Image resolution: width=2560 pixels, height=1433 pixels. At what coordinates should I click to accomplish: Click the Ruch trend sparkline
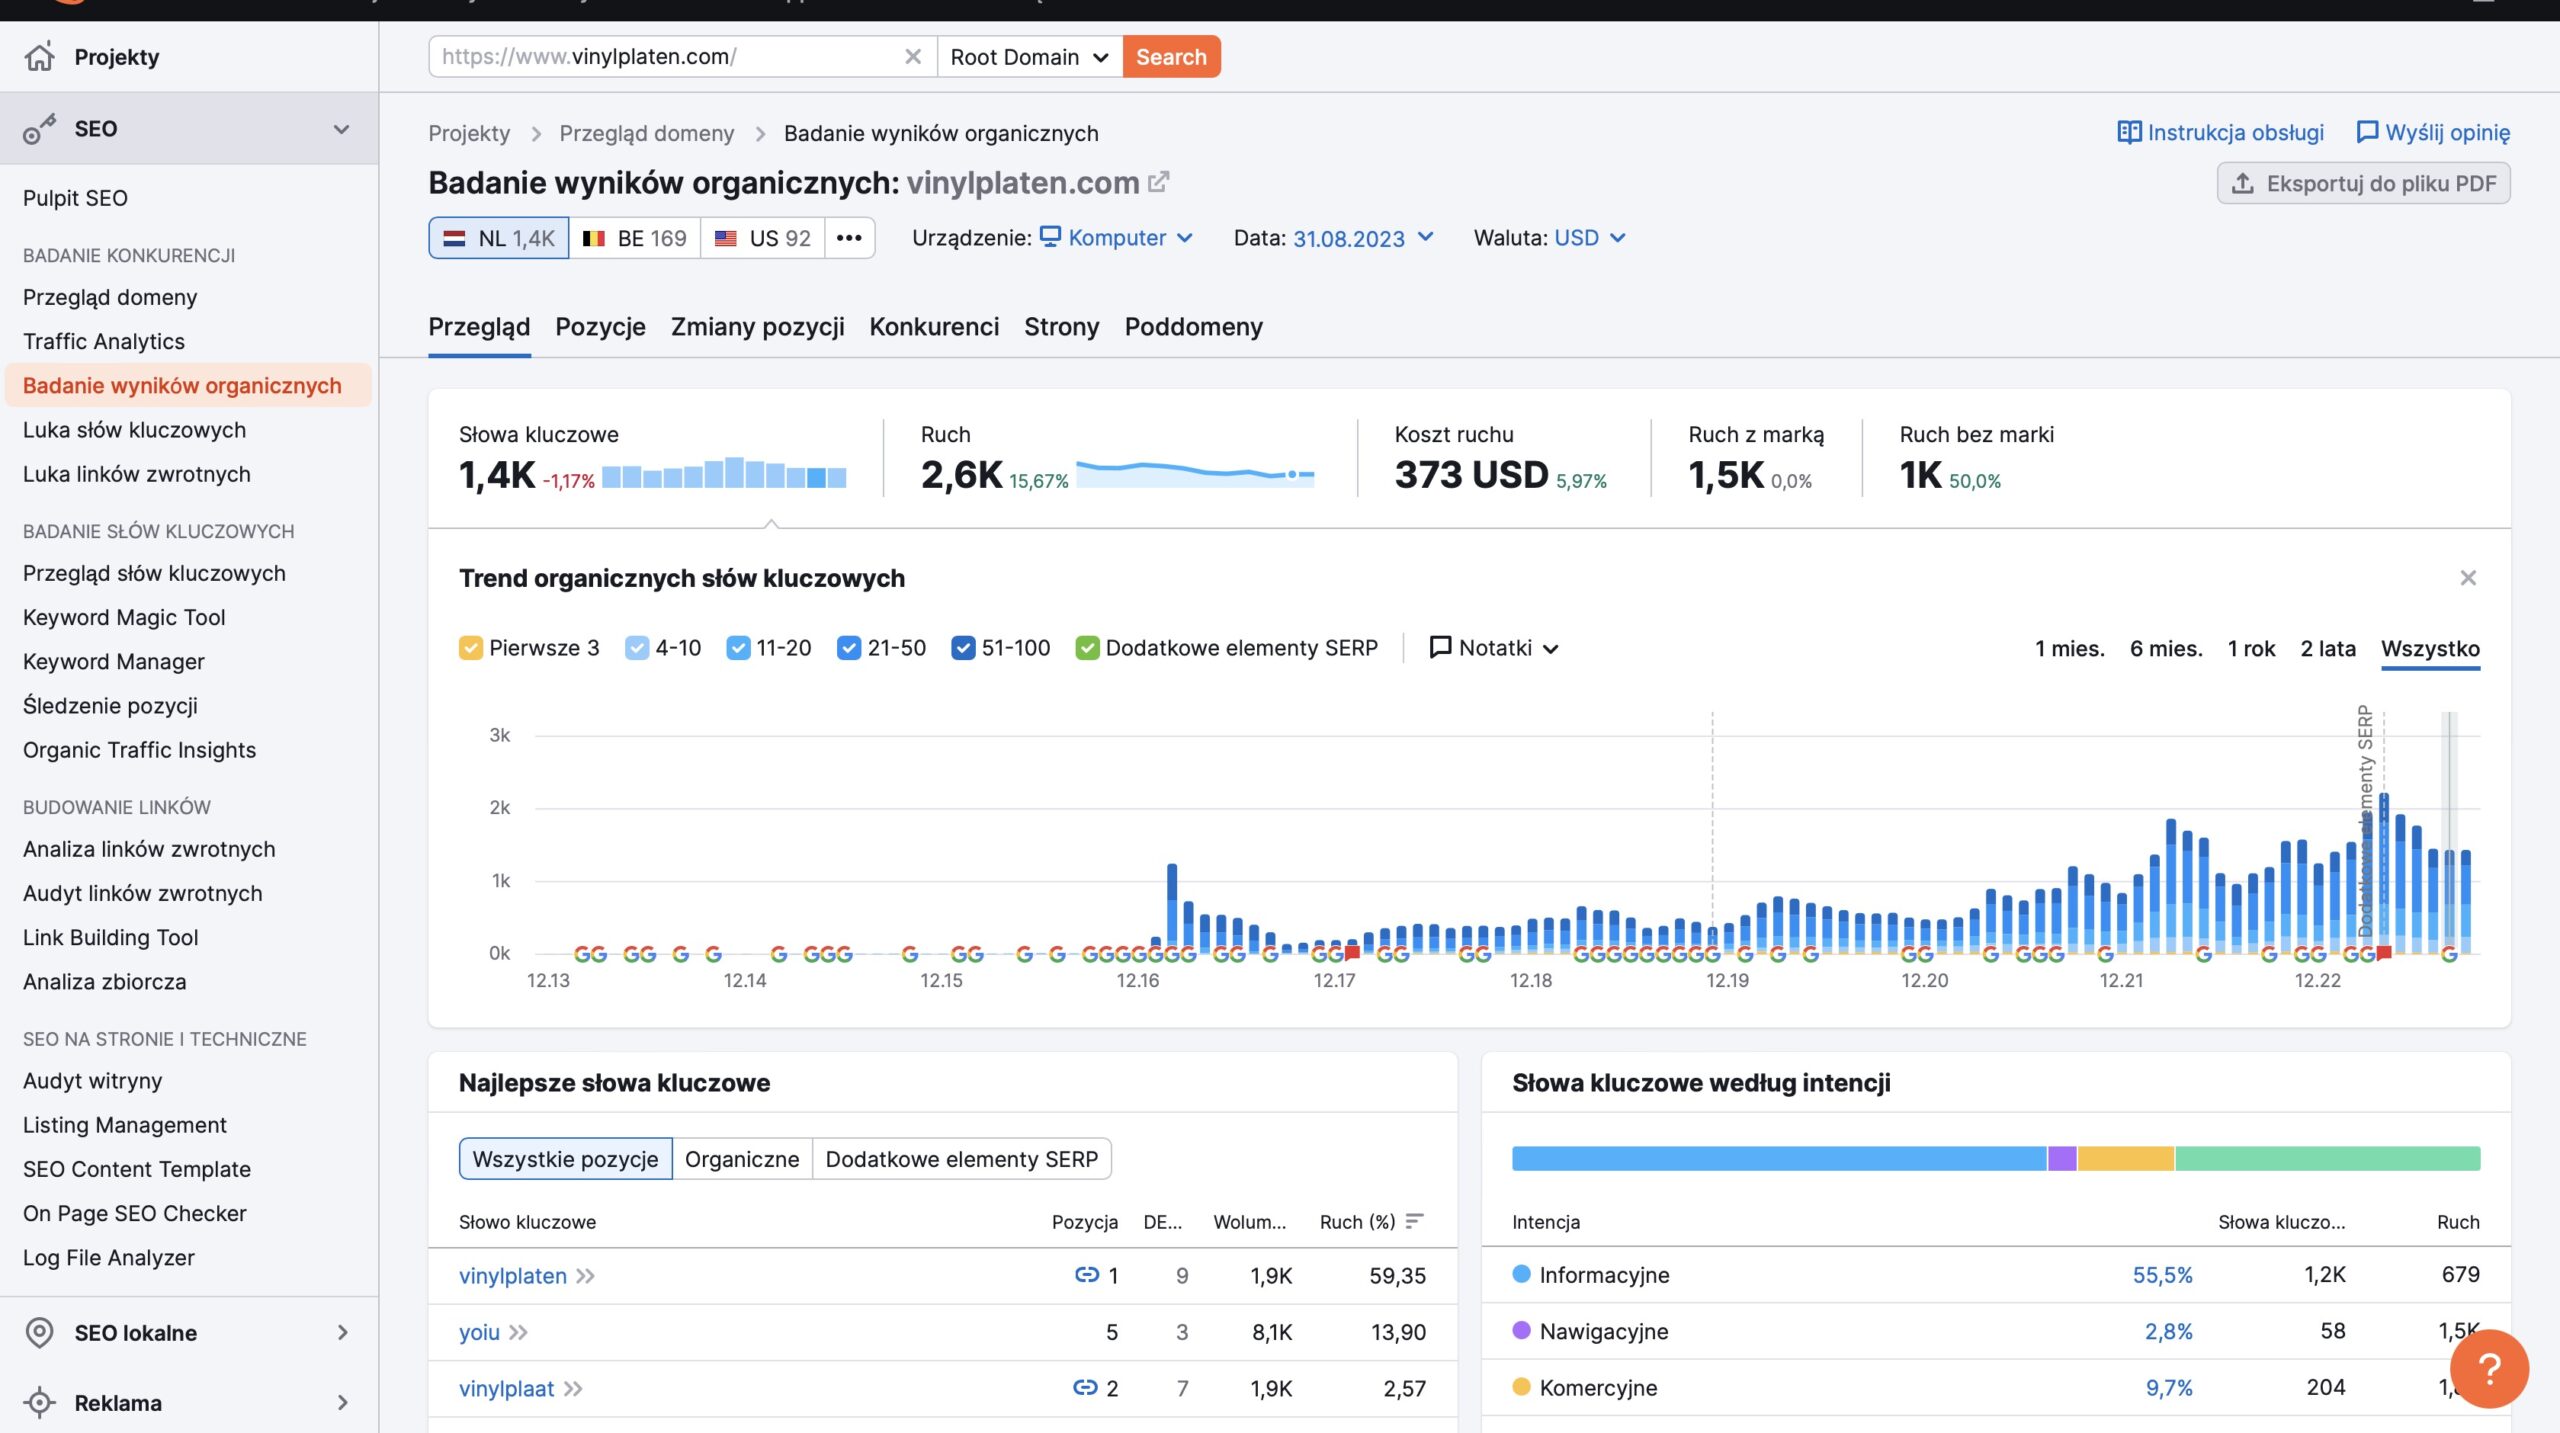[1195, 473]
